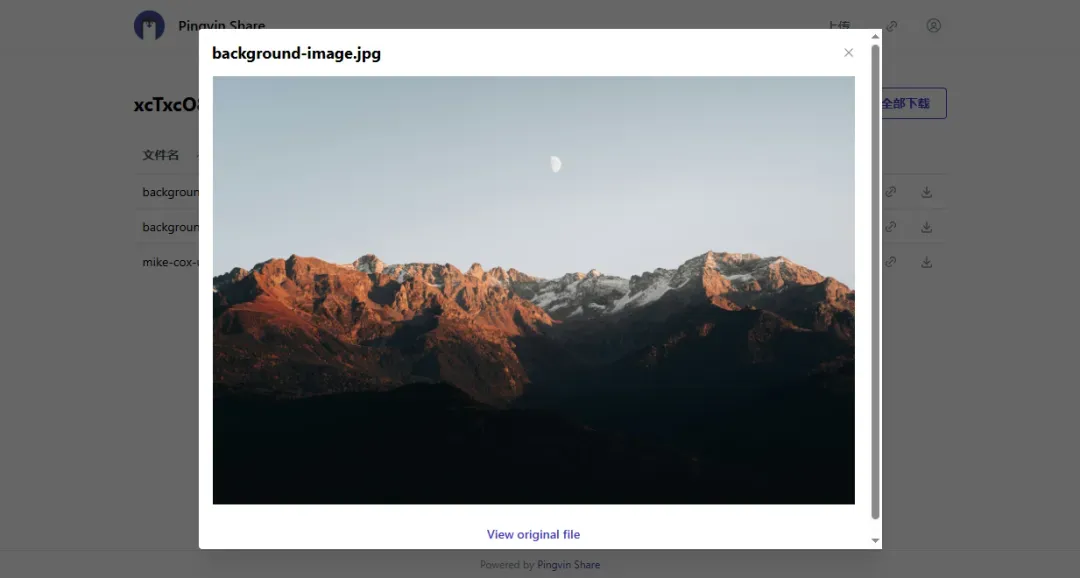Click the preview dialog scrollbar thumb
Viewport: 1080px width, 578px height.
point(875,282)
